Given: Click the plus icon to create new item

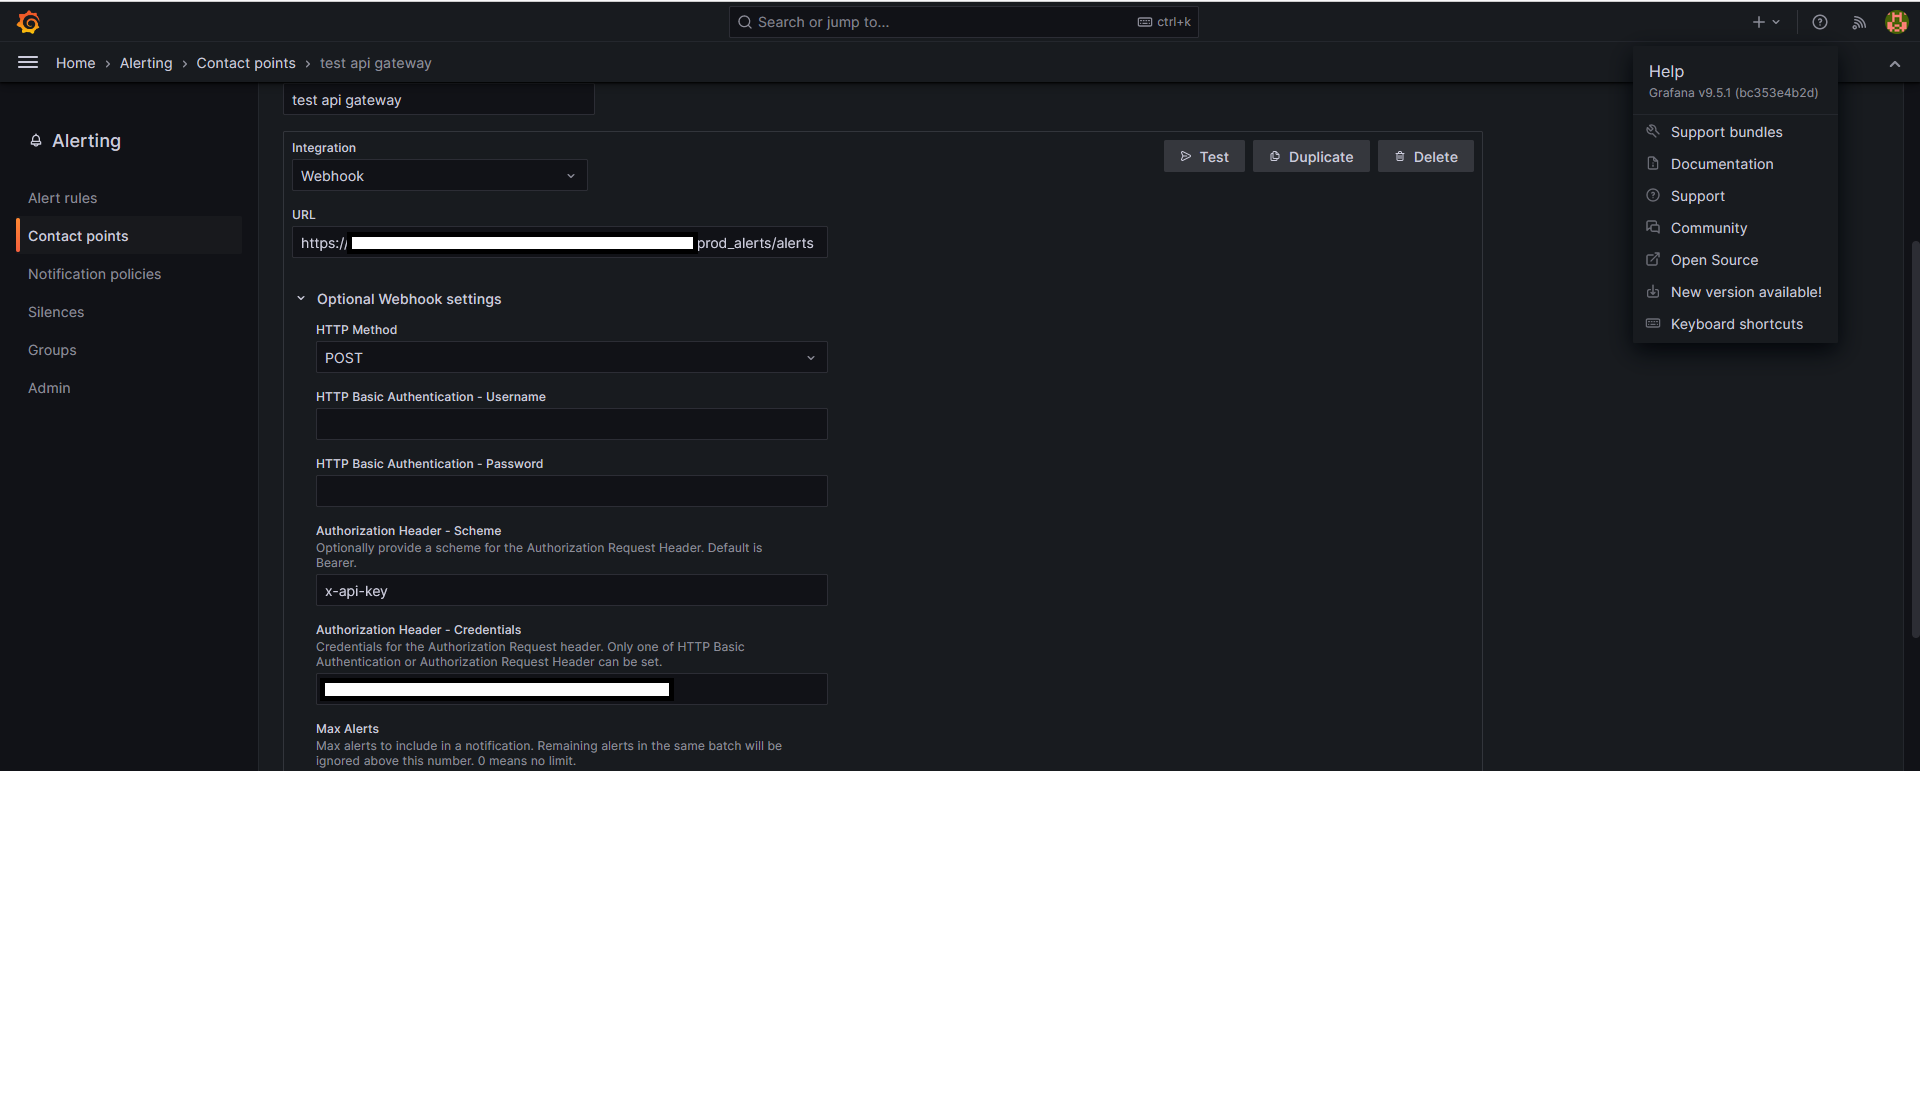Looking at the screenshot, I should 1759,21.
